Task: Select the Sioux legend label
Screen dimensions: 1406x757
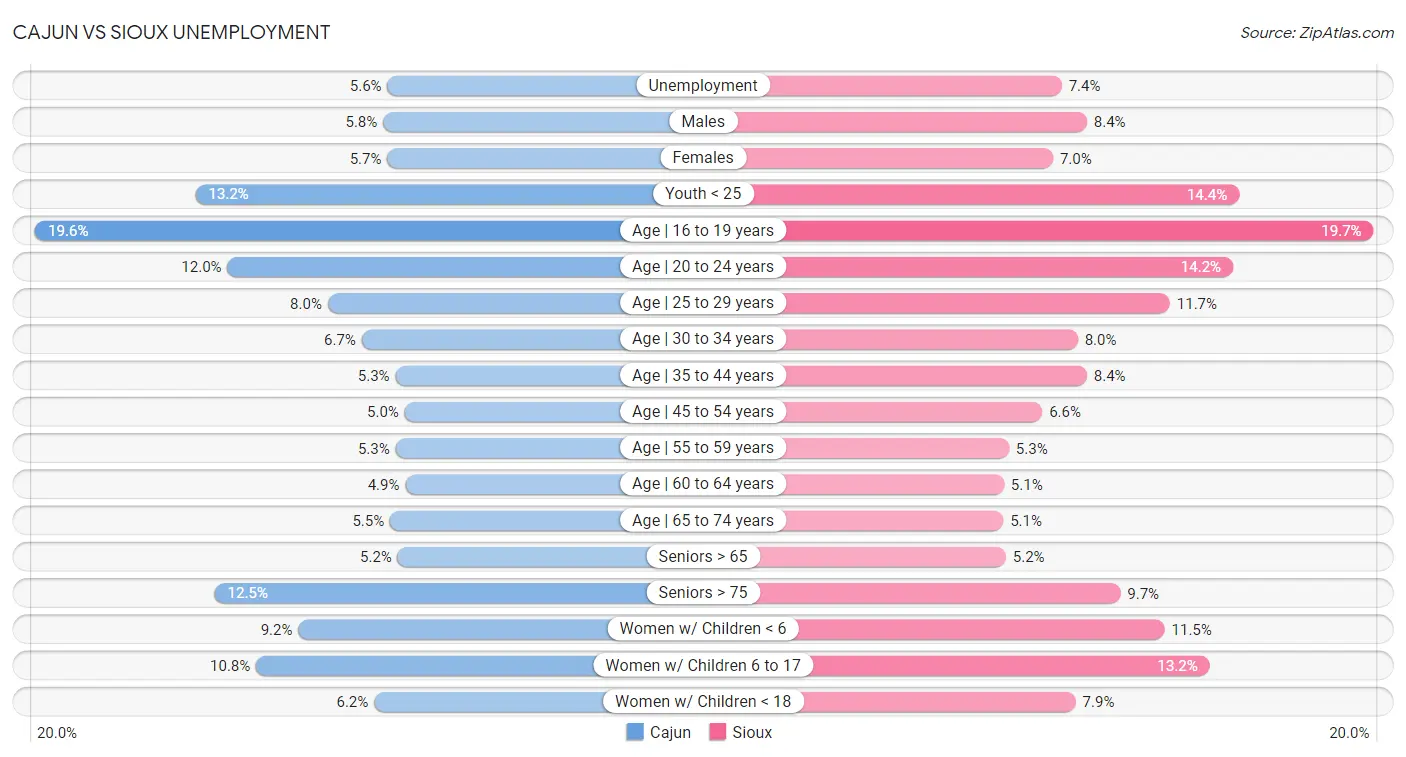Action: [x=752, y=732]
